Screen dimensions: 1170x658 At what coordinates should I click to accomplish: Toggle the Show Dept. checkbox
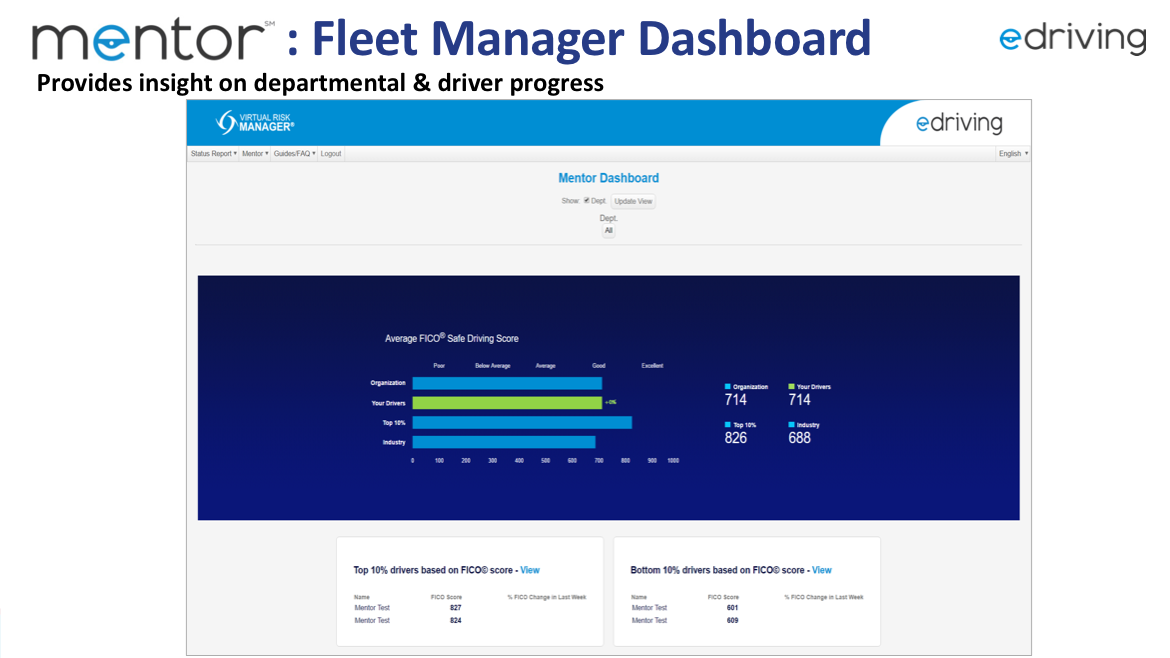click(586, 201)
